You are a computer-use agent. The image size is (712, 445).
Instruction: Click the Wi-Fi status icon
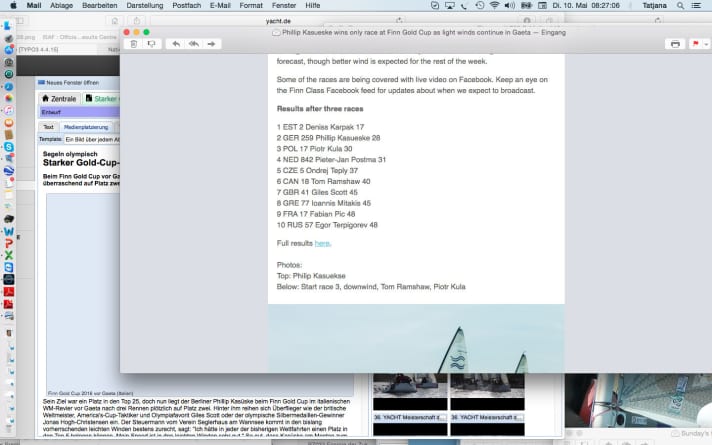(494, 5)
